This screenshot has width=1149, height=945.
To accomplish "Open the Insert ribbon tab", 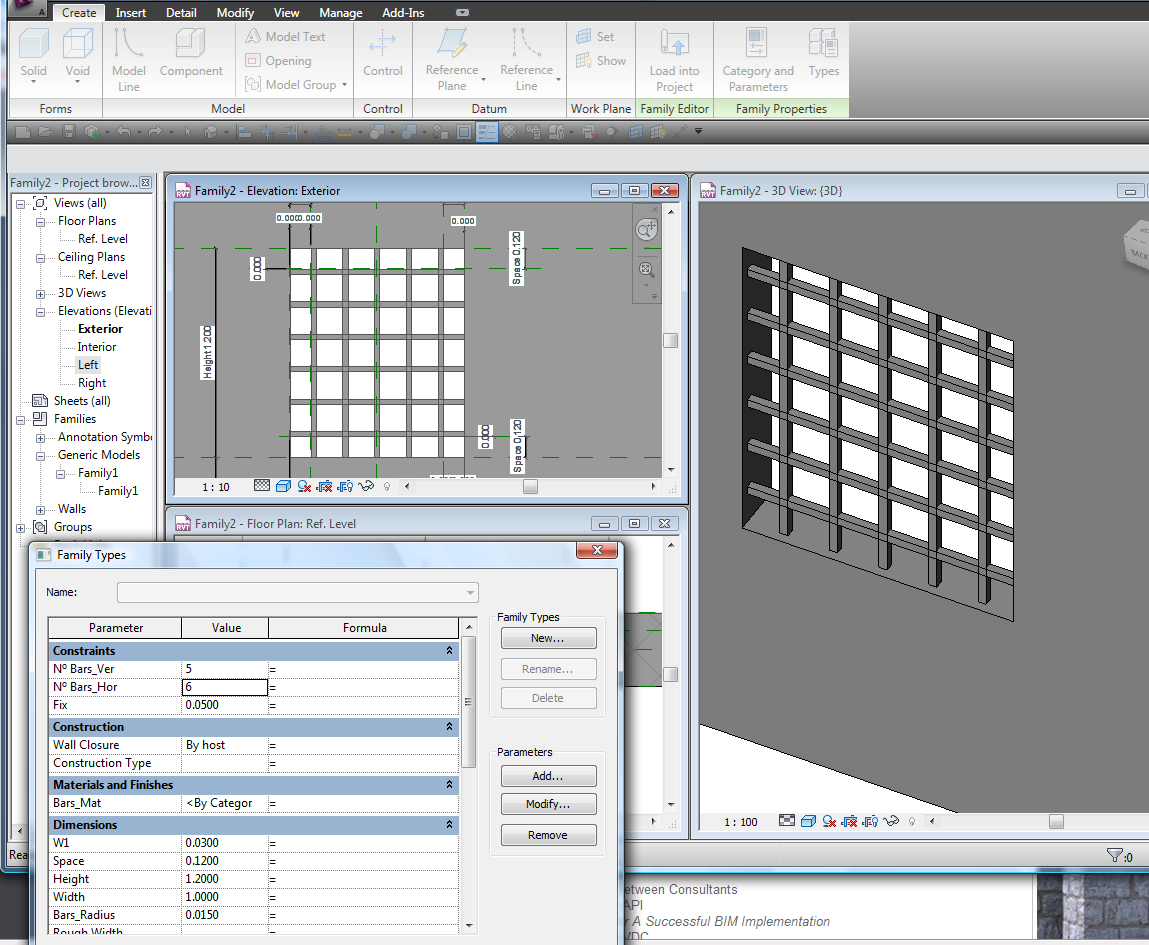I will 130,13.
